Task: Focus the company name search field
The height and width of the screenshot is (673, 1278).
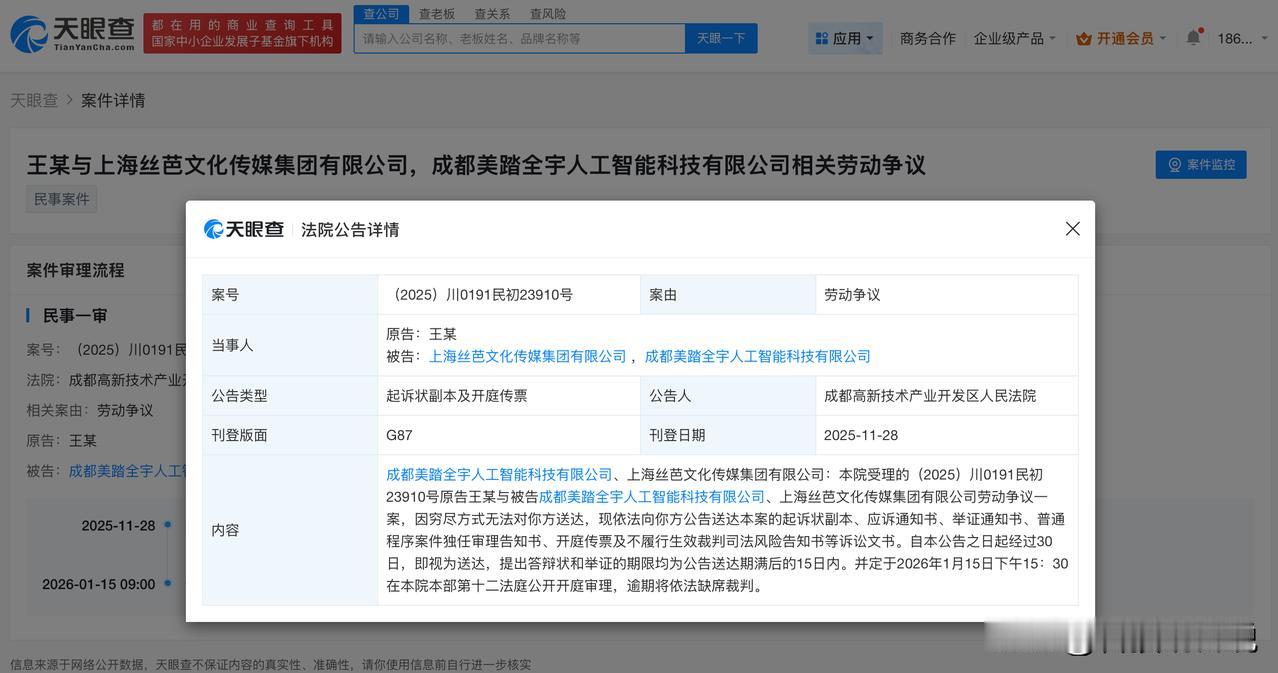Action: (x=519, y=38)
